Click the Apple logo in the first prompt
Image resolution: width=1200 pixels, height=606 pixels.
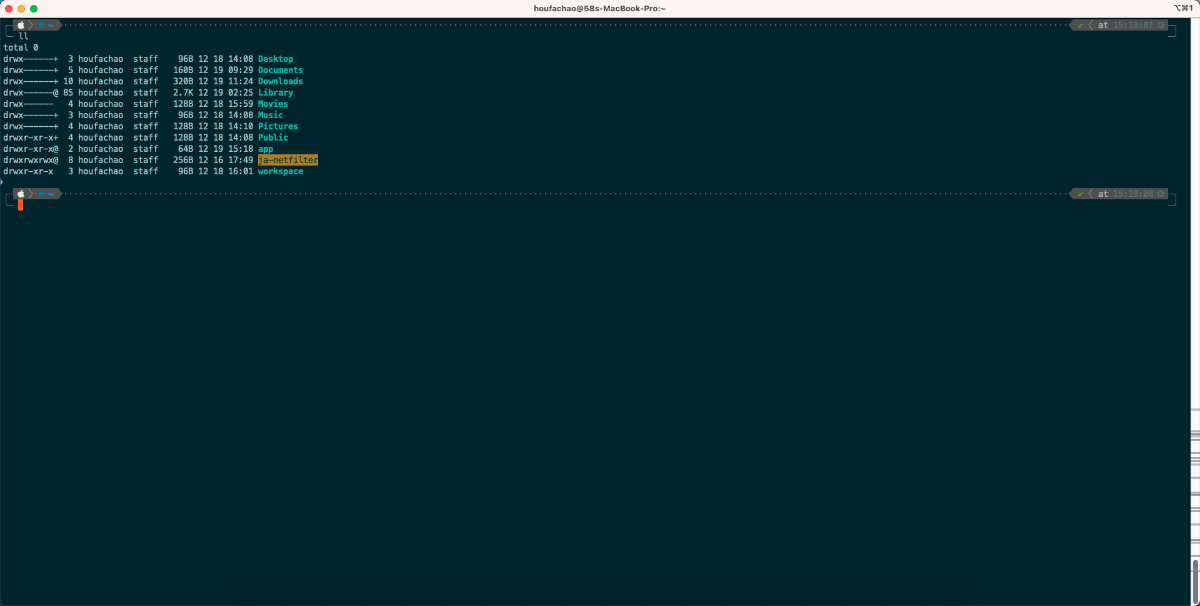tap(21, 25)
